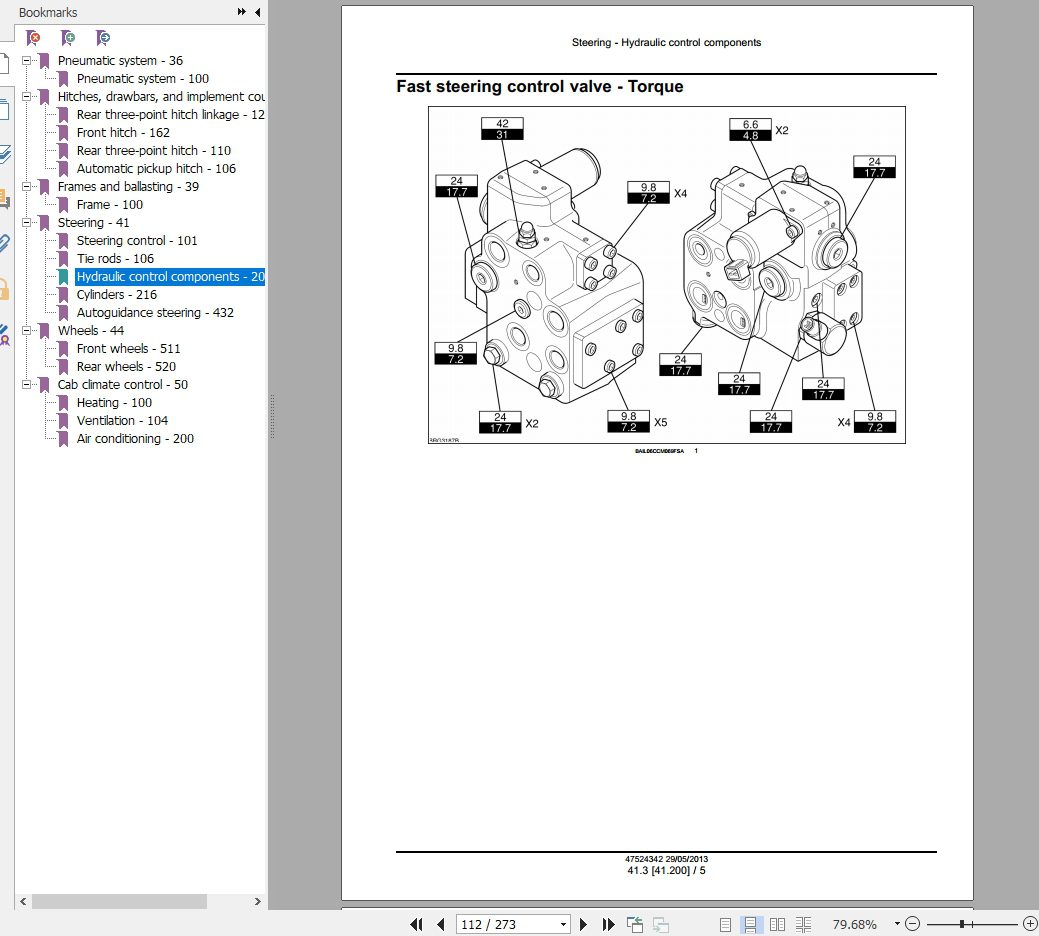Select the Hydraulic control components bookmark
The image size is (1039, 936).
point(169,276)
